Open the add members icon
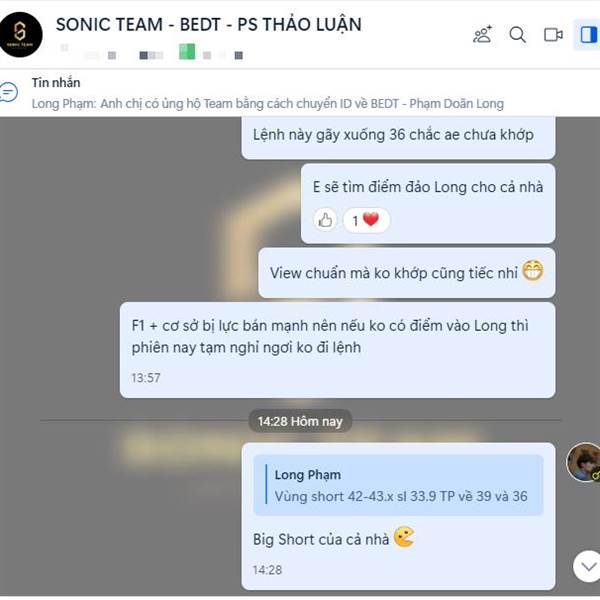Screen dimensions: 600x600 click(482, 35)
